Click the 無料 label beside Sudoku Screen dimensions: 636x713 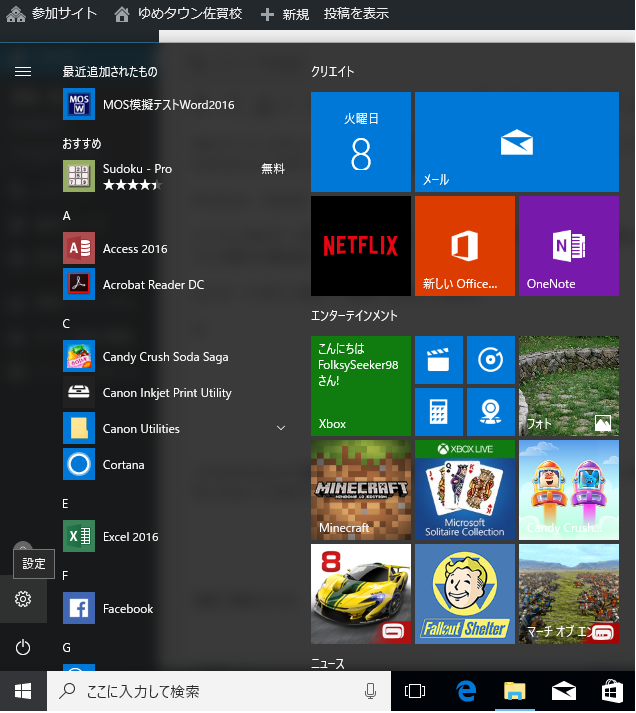click(x=273, y=169)
